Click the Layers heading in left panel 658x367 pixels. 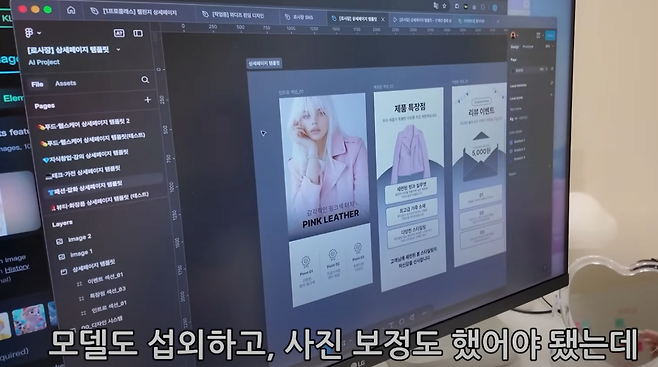click(62, 224)
